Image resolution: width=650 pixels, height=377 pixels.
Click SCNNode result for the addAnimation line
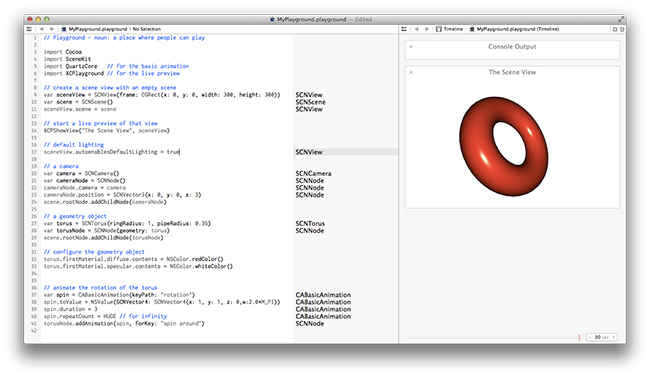(x=310, y=323)
